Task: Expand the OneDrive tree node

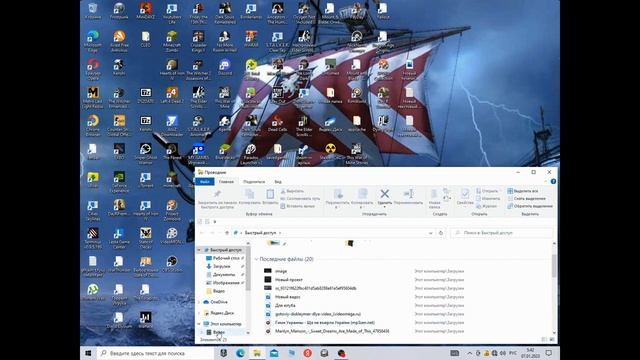Action: (199, 302)
